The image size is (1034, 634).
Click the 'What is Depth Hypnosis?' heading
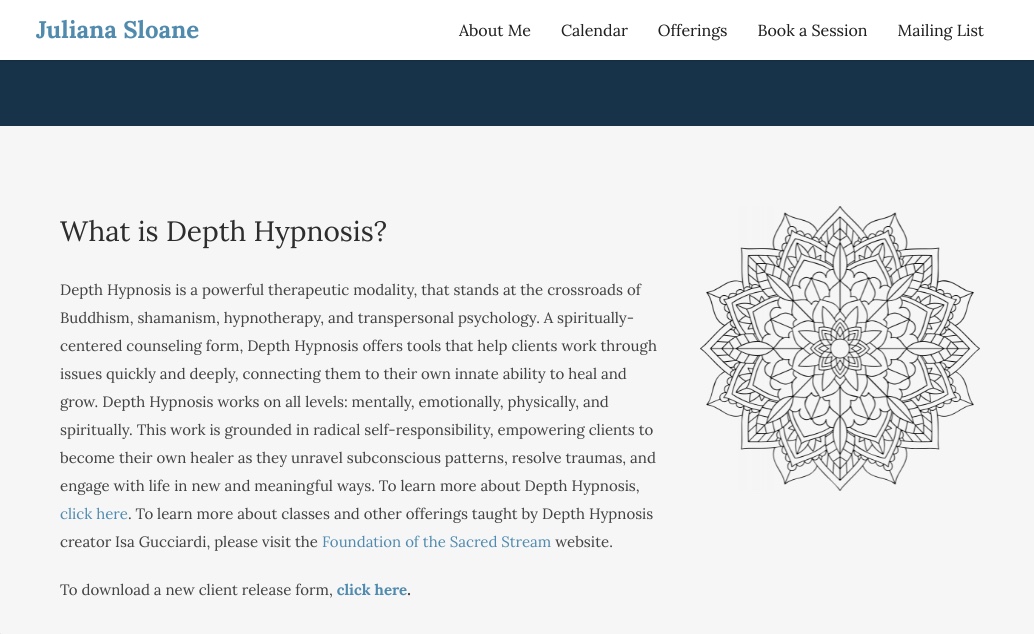[223, 232]
